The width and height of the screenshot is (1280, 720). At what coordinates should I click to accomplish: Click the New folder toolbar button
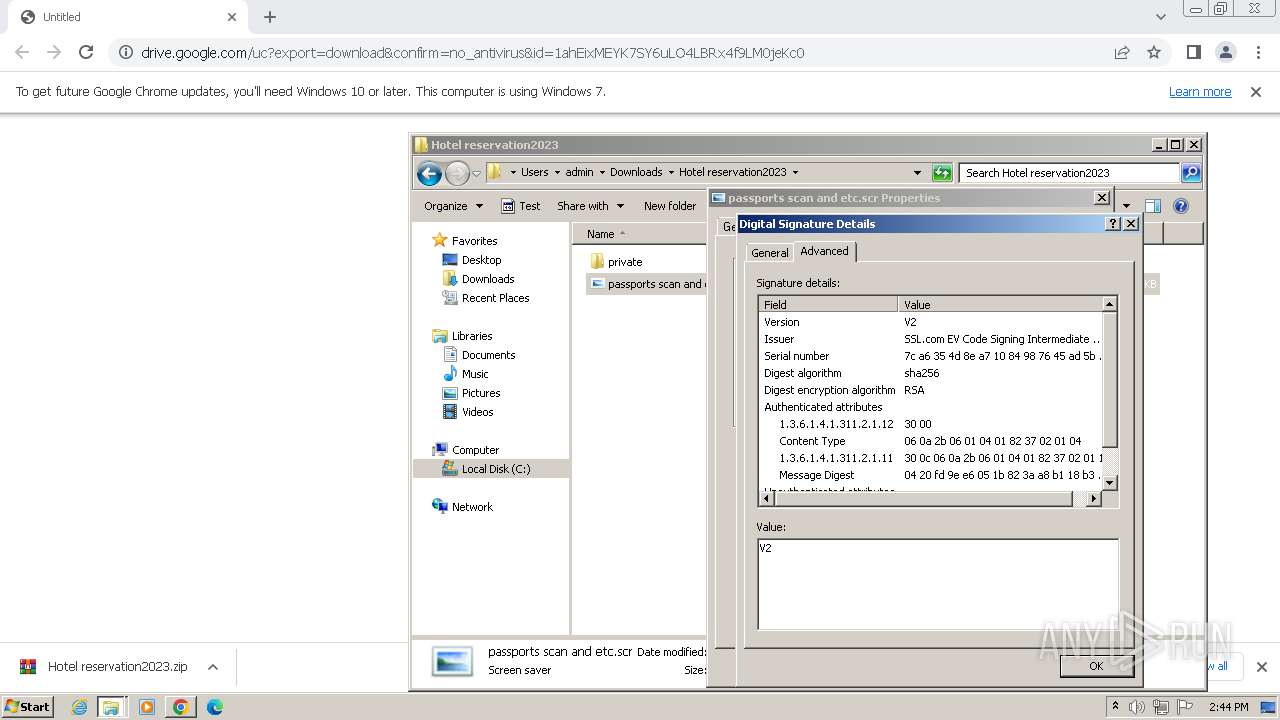pyautogui.click(x=670, y=206)
